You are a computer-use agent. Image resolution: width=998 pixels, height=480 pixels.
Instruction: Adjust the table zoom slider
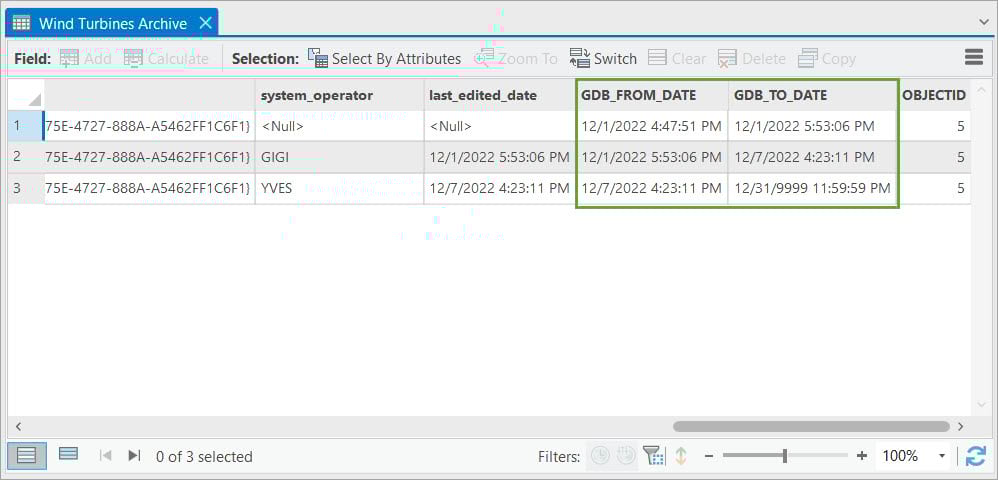(x=785, y=456)
